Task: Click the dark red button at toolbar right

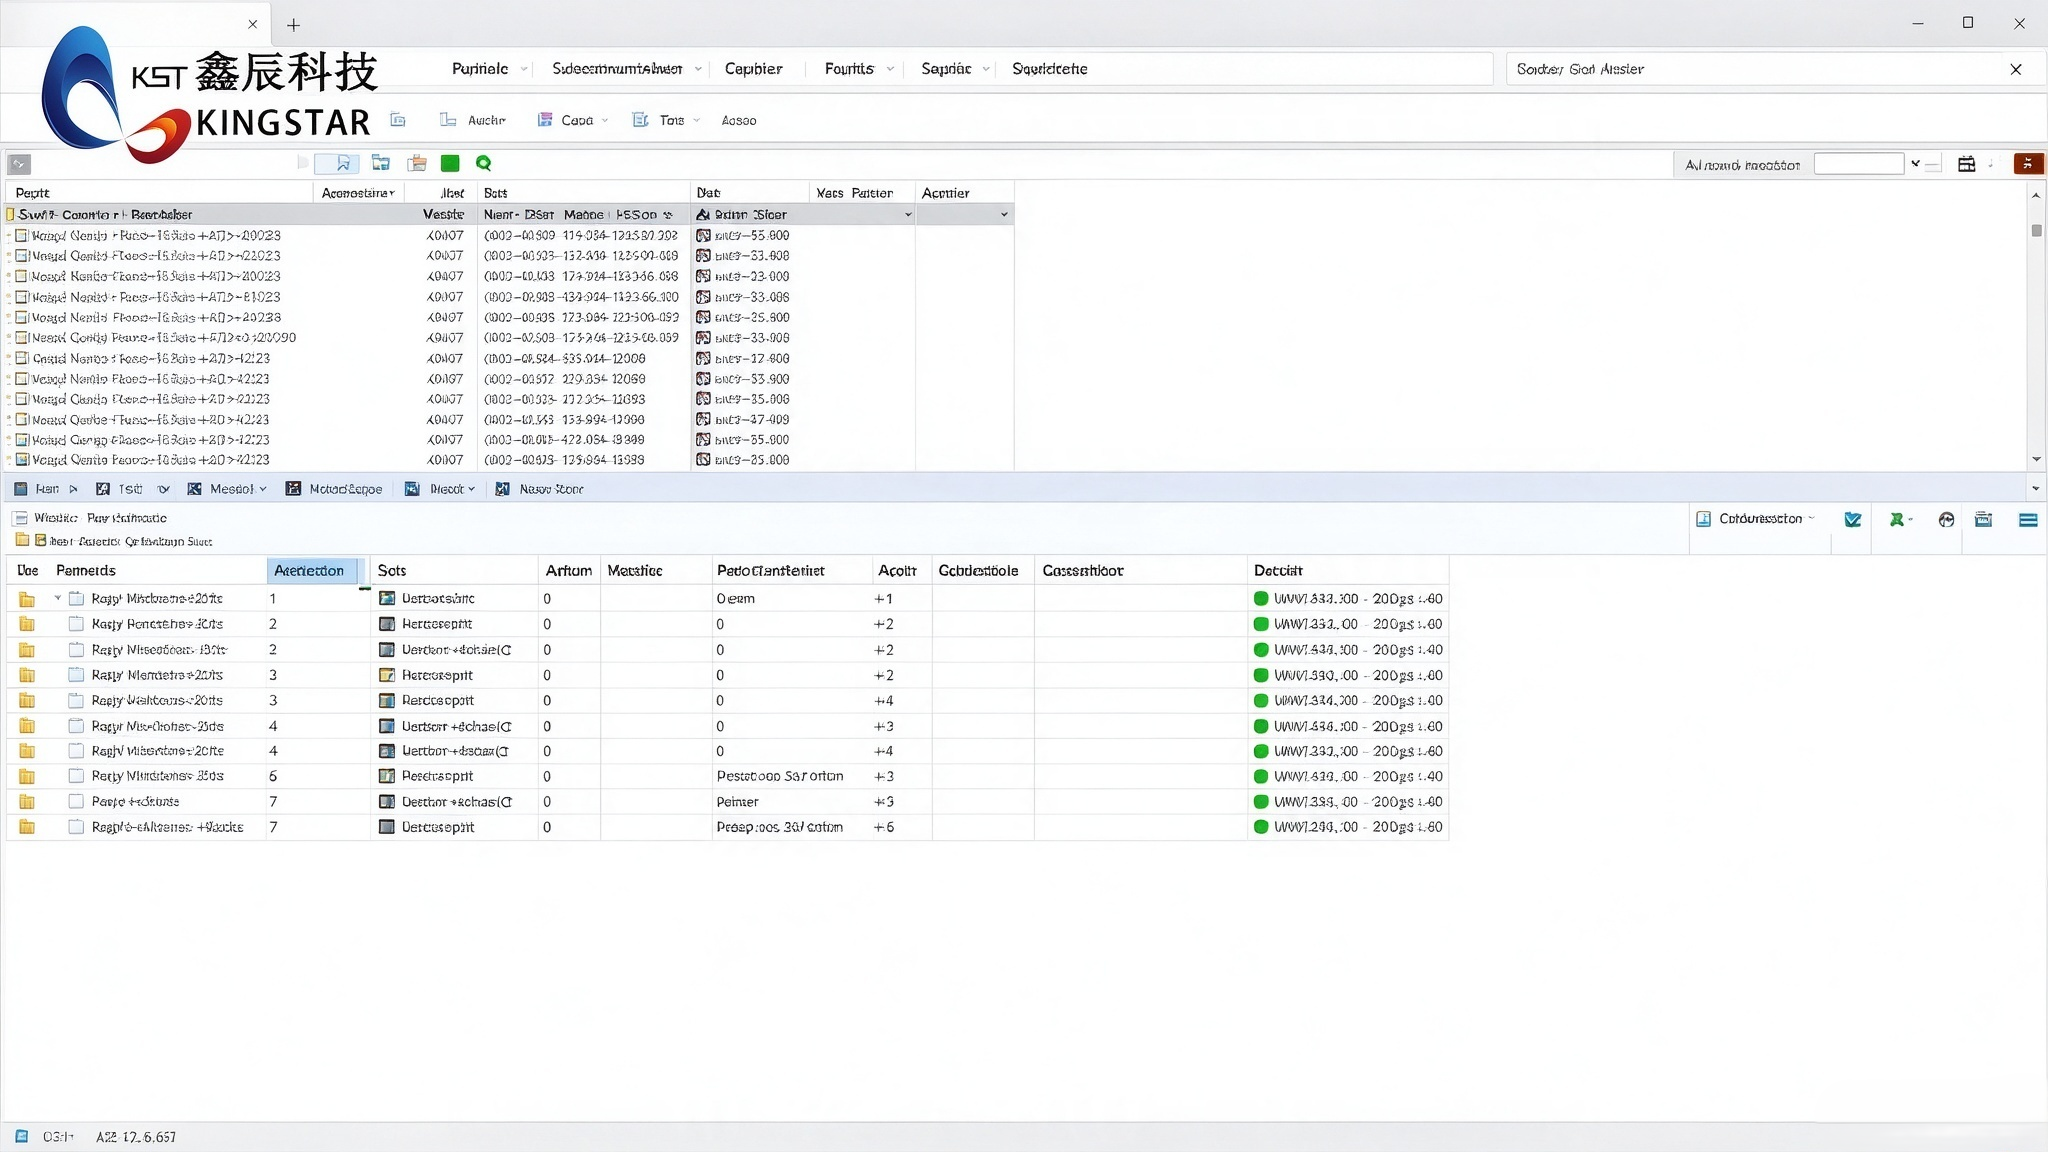Action: 2028,163
